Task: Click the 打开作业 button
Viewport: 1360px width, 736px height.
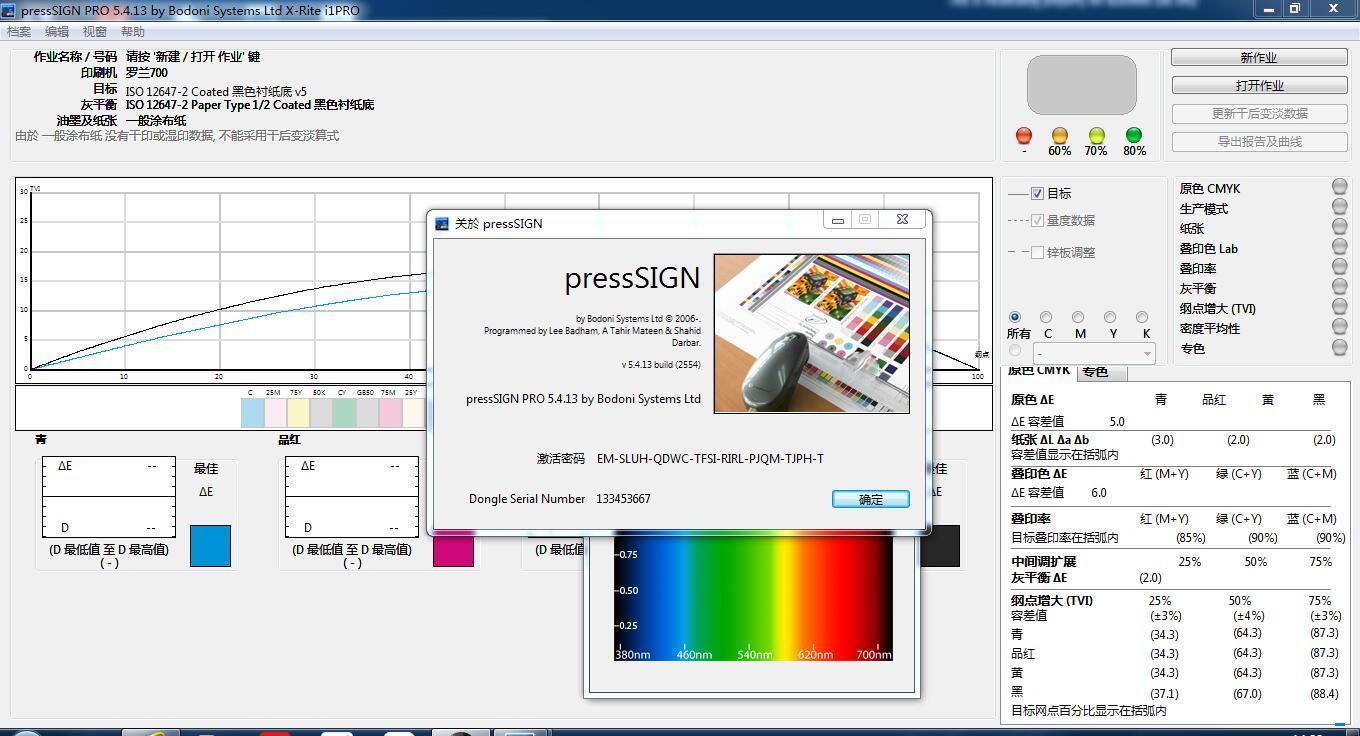Action: click(x=1259, y=86)
